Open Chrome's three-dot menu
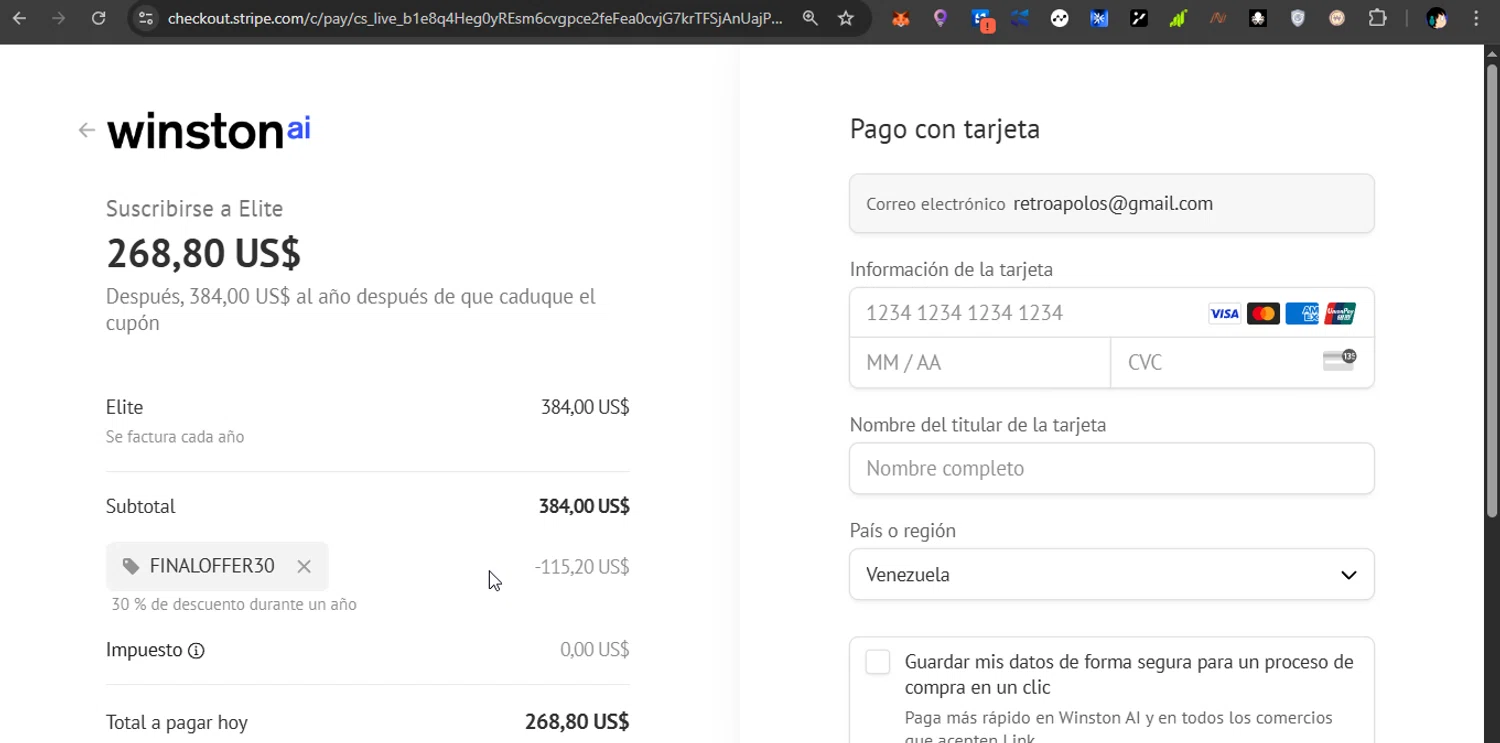The height and width of the screenshot is (743, 1500). pyautogui.click(x=1477, y=18)
